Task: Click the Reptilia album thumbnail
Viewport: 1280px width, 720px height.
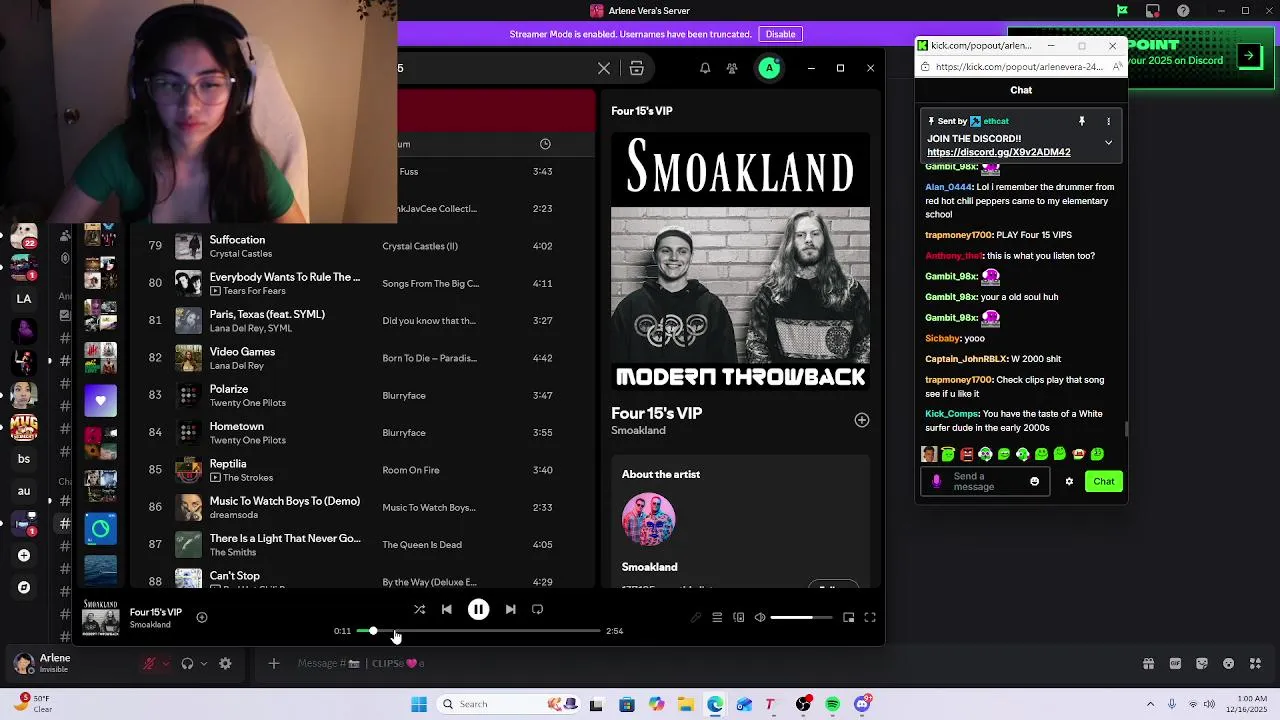Action: (188, 470)
